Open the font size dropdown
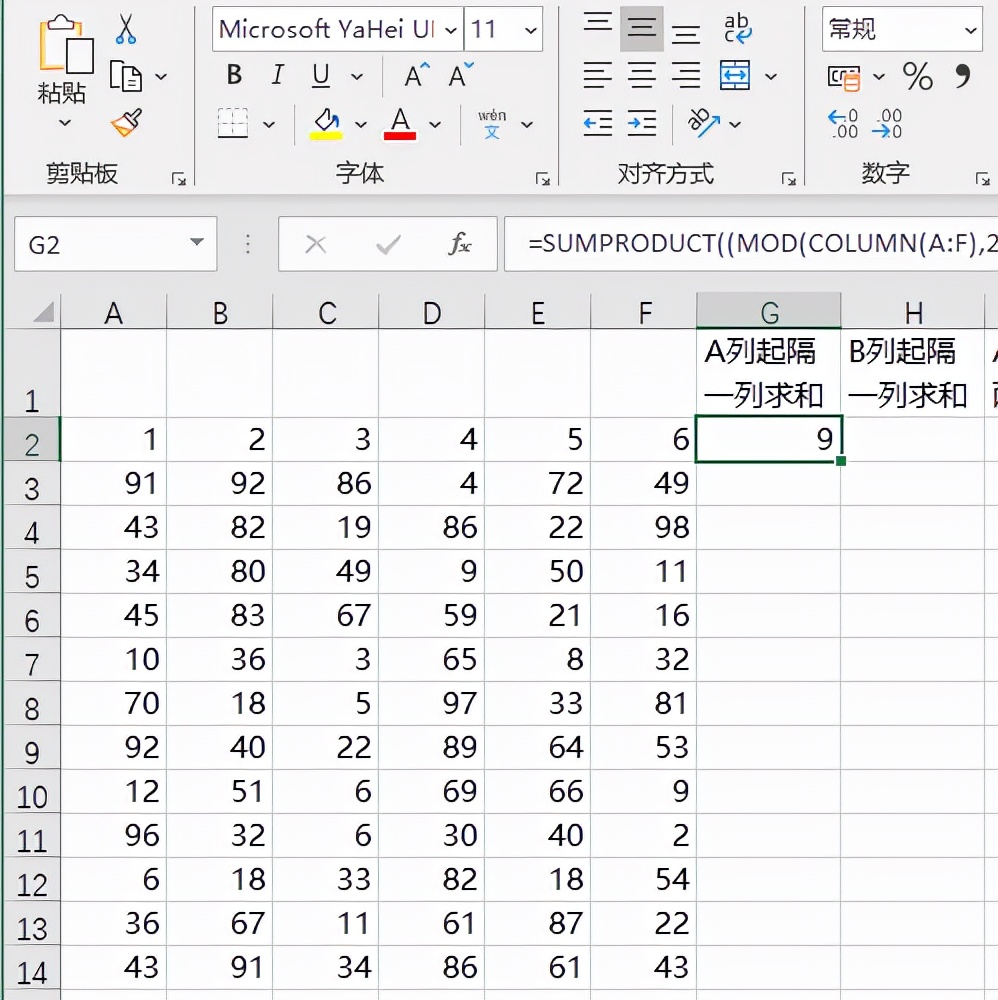Image resolution: width=998 pixels, height=1000 pixels. point(531,30)
